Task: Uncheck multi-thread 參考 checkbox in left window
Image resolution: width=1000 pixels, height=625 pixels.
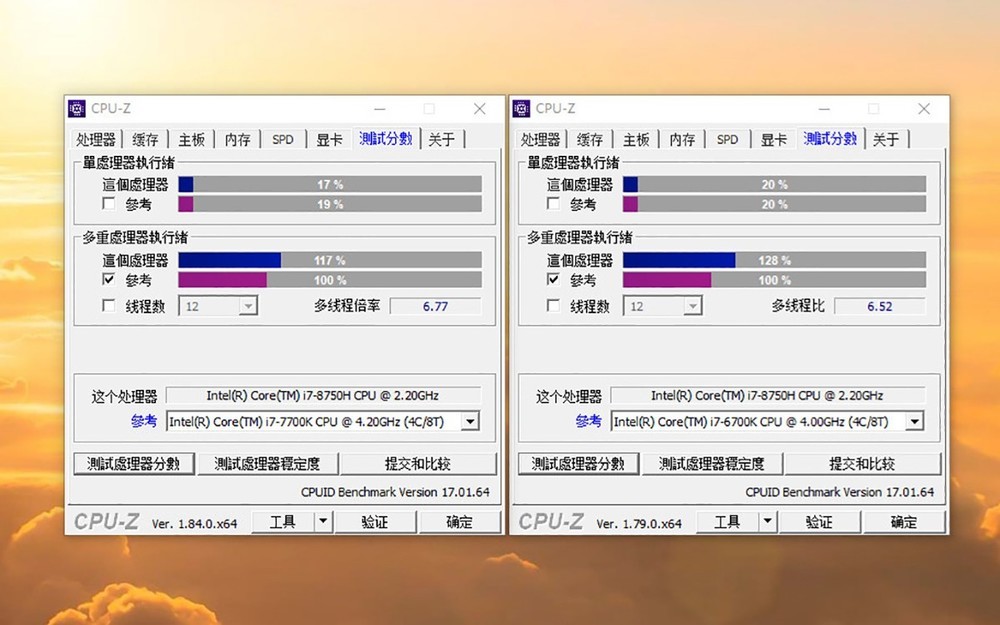Action: pyautogui.click(x=109, y=279)
